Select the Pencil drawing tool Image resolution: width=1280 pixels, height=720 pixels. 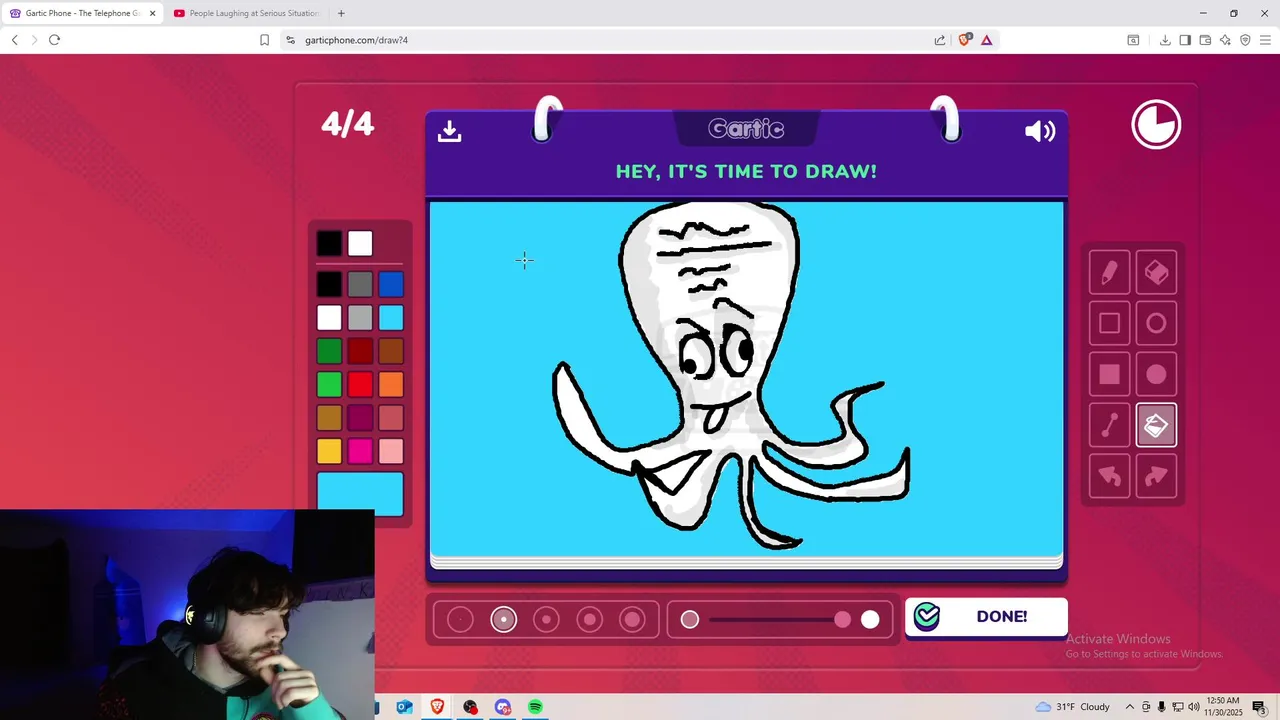tap(1109, 273)
